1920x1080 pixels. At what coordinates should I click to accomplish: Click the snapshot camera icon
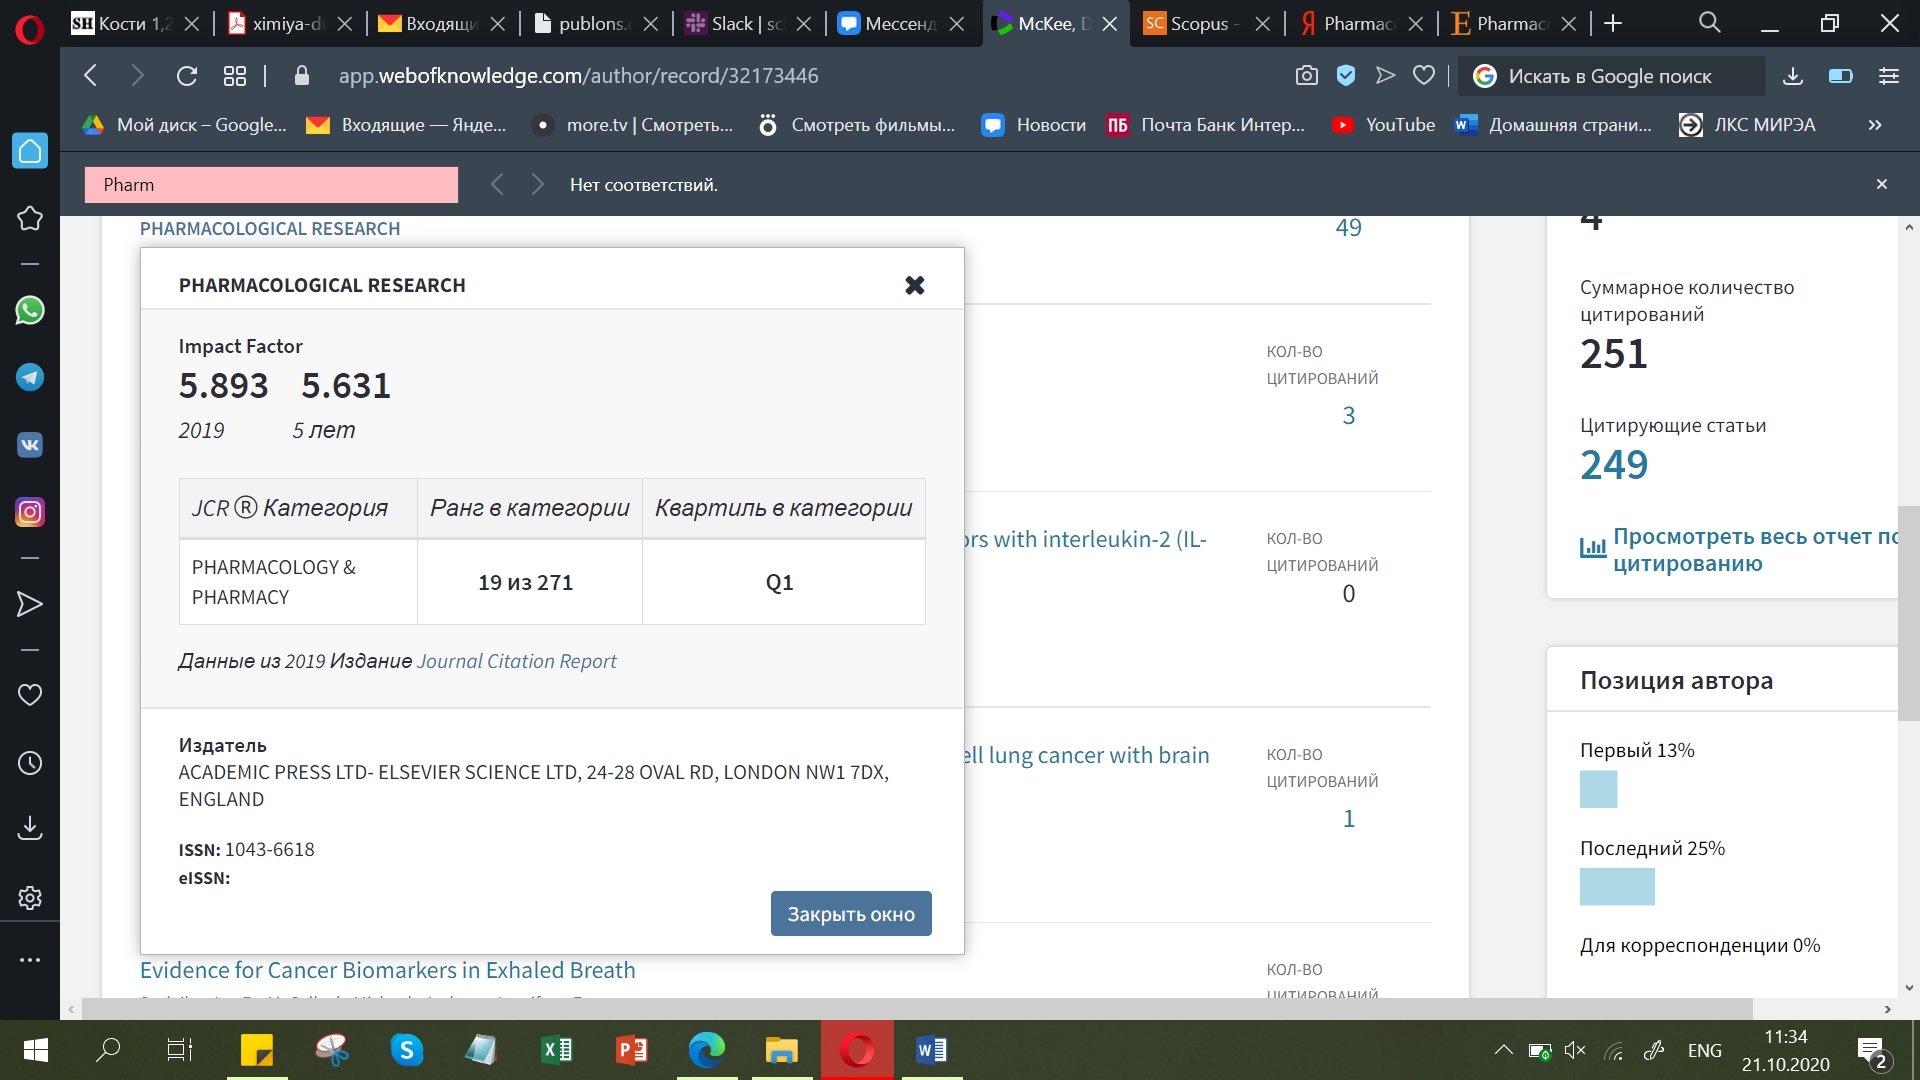click(x=1306, y=76)
